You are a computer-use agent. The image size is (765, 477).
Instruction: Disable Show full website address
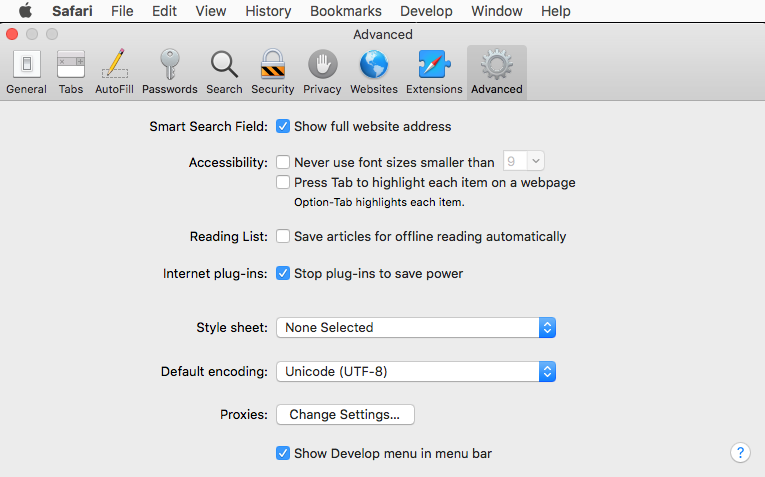point(283,127)
